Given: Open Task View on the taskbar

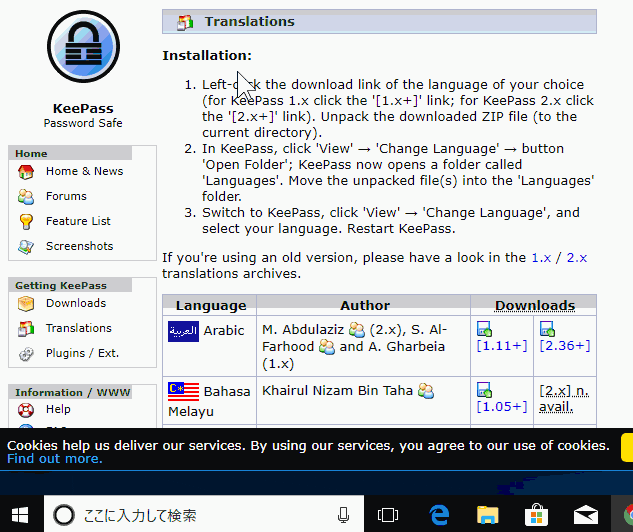Looking at the screenshot, I should pyautogui.click(x=388, y=515).
